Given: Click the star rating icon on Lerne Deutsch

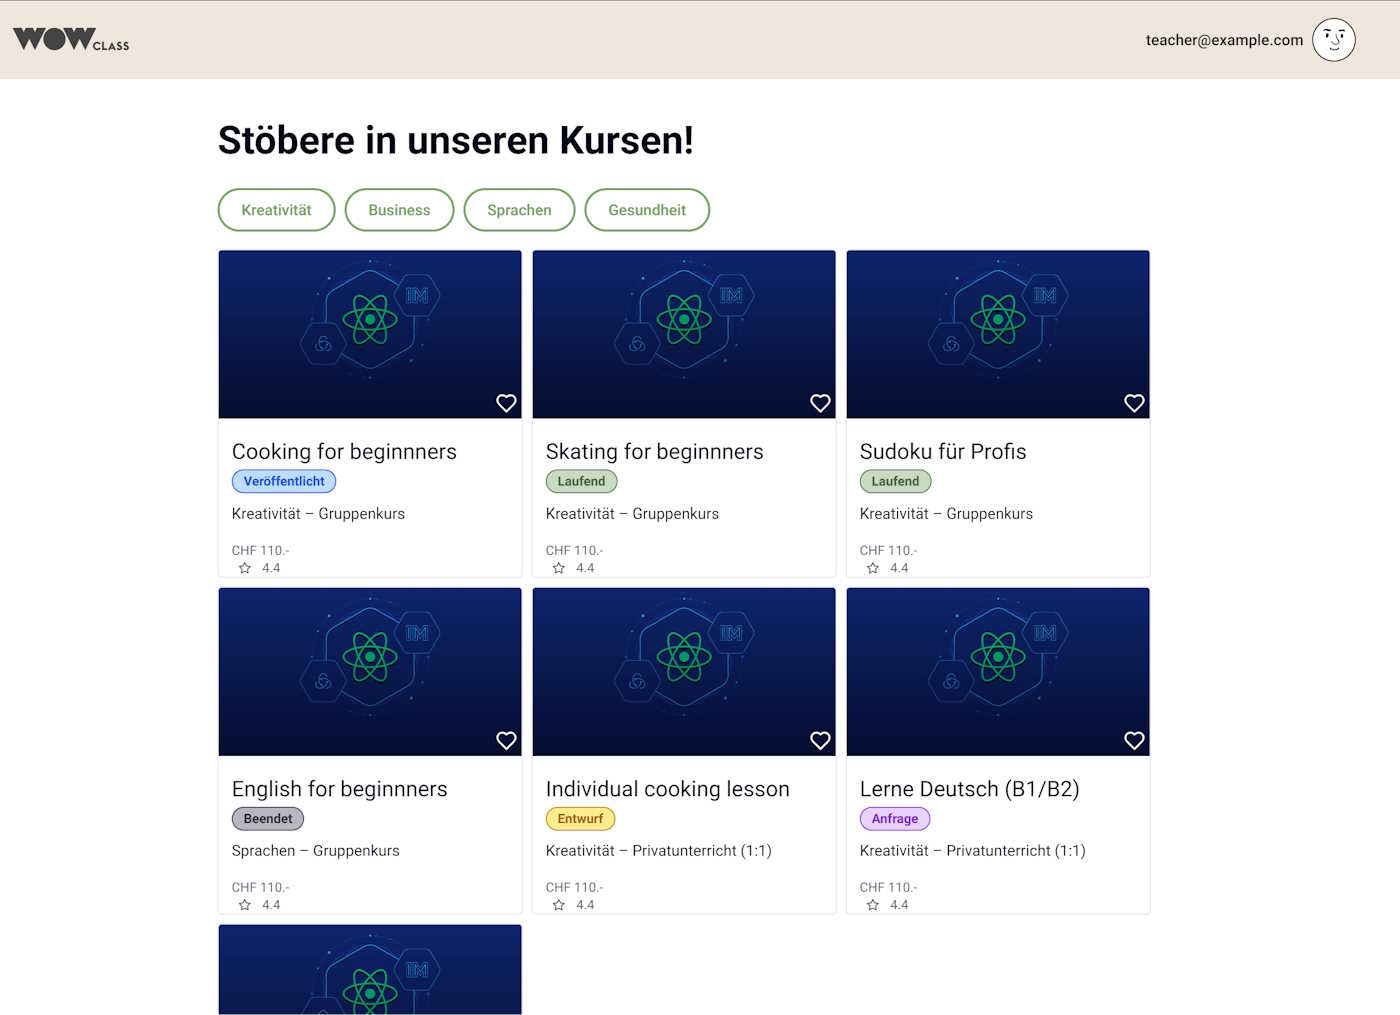Looking at the screenshot, I should pos(873,905).
